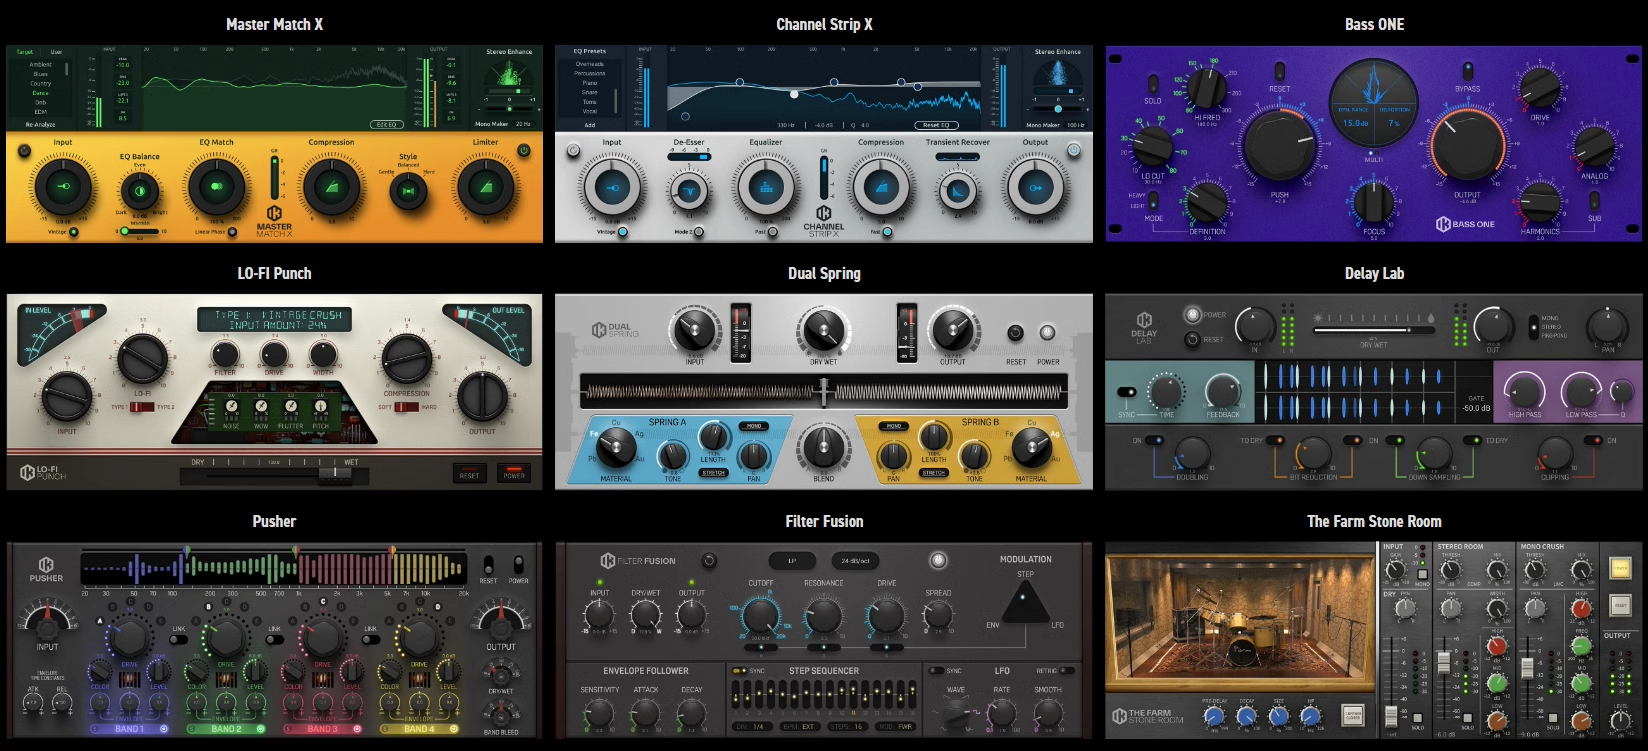Click the Delay Lab reset icon
1648x751 pixels.
[1192, 339]
